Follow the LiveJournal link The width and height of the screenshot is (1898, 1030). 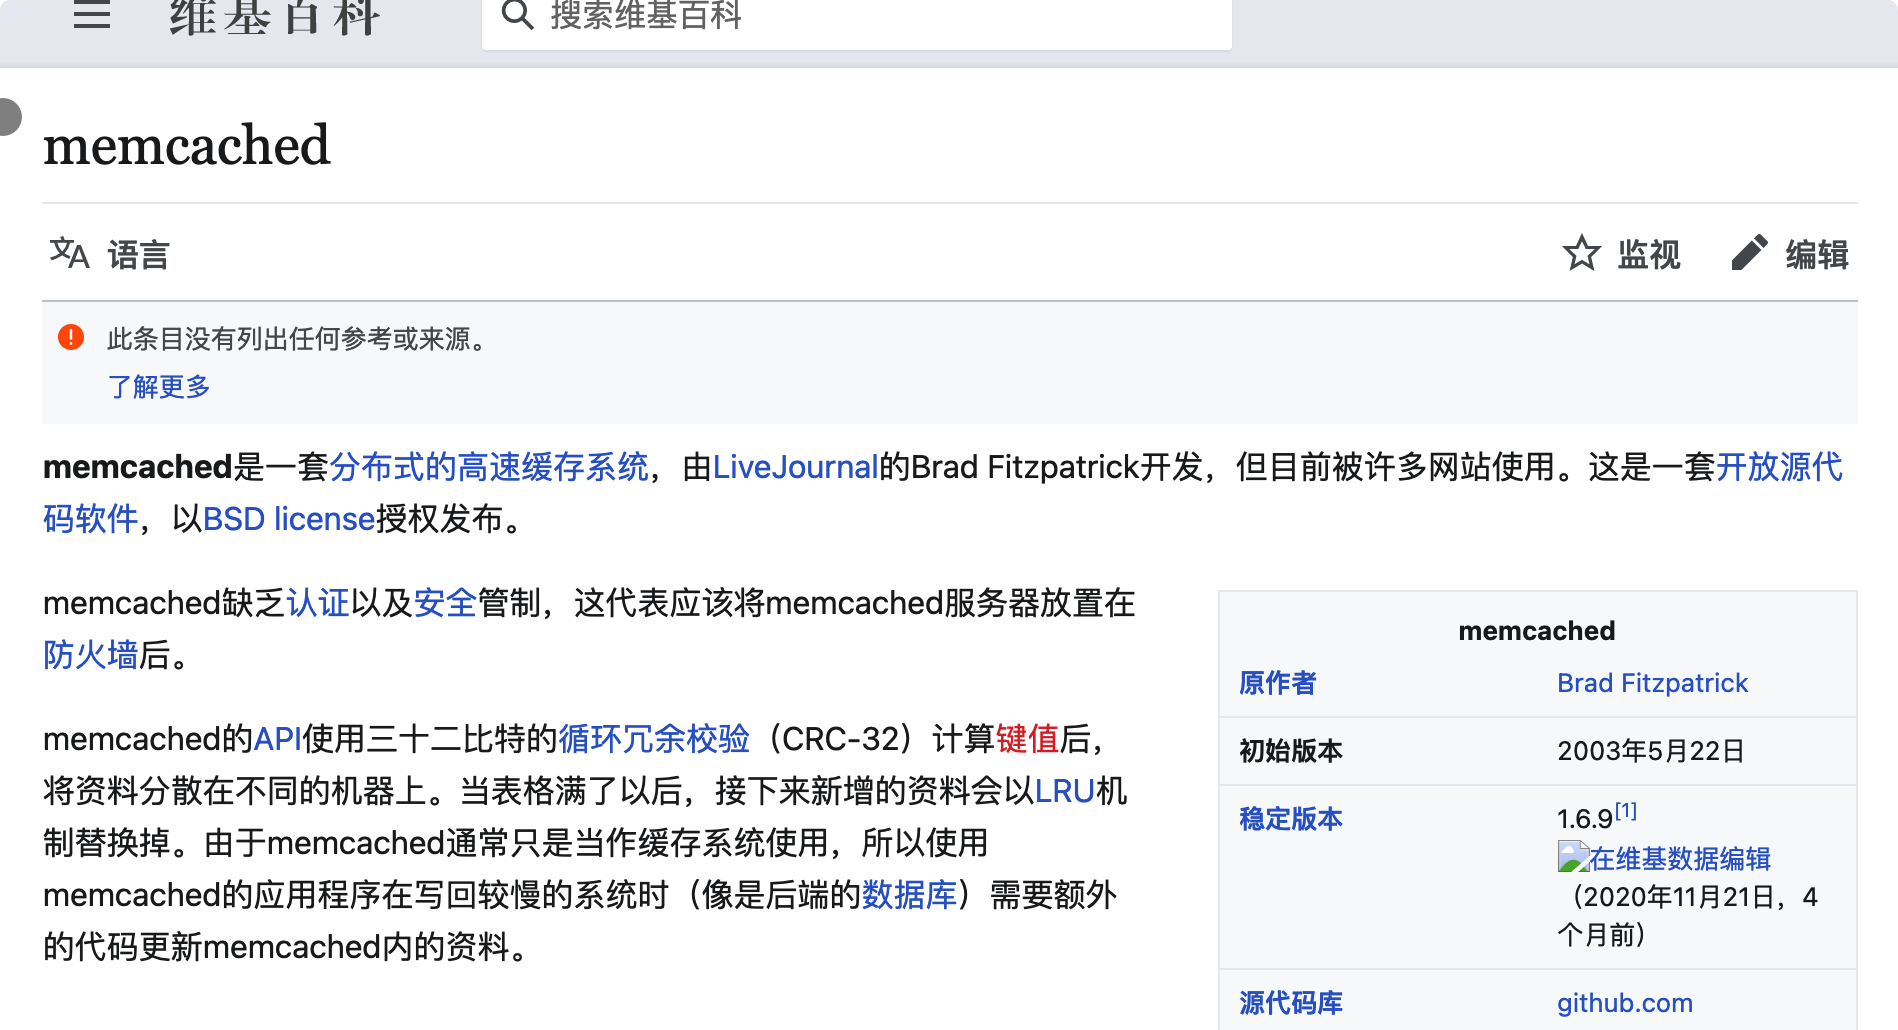coord(795,467)
